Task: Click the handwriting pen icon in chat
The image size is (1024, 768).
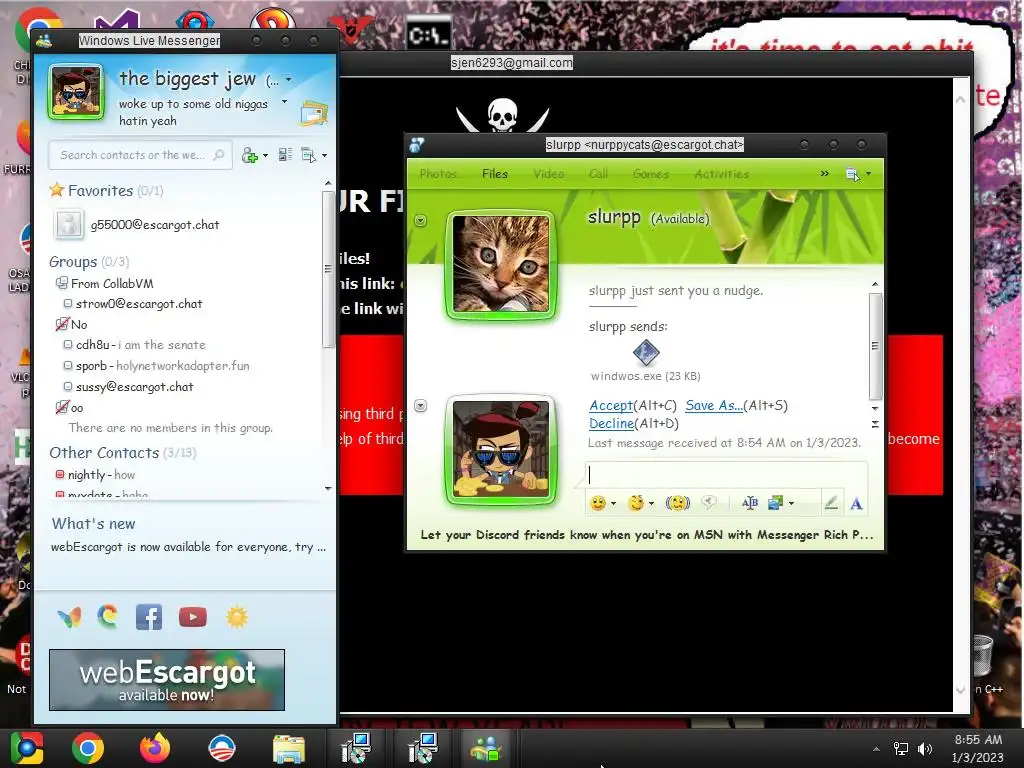Action: (831, 503)
